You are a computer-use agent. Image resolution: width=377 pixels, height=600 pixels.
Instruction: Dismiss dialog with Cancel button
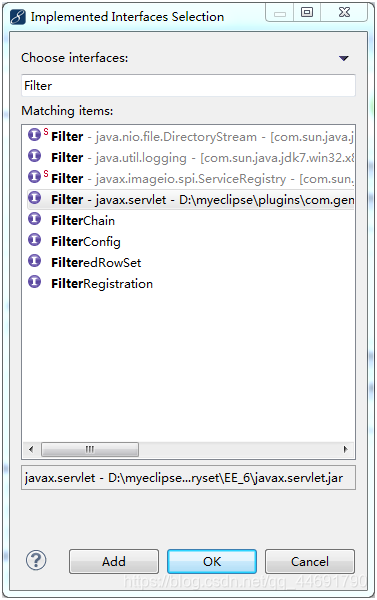[310, 561]
